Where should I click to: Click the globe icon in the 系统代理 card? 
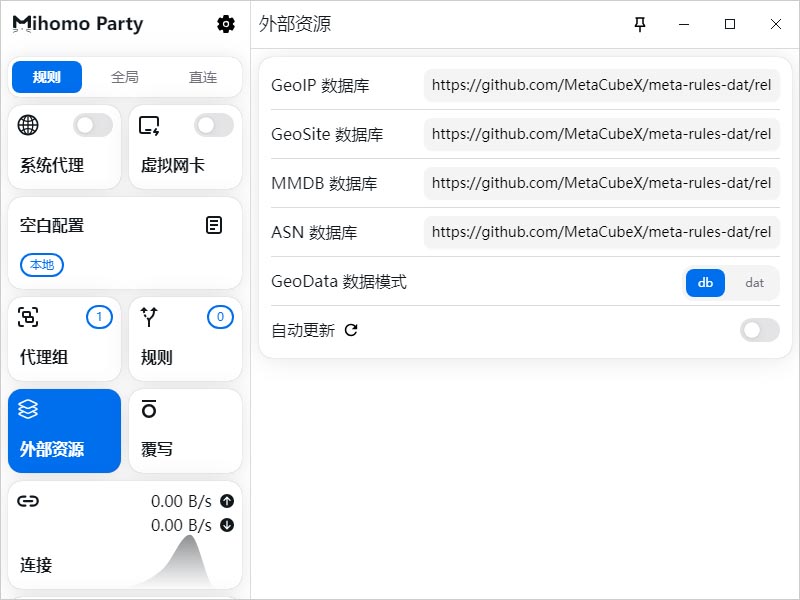(x=28, y=125)
